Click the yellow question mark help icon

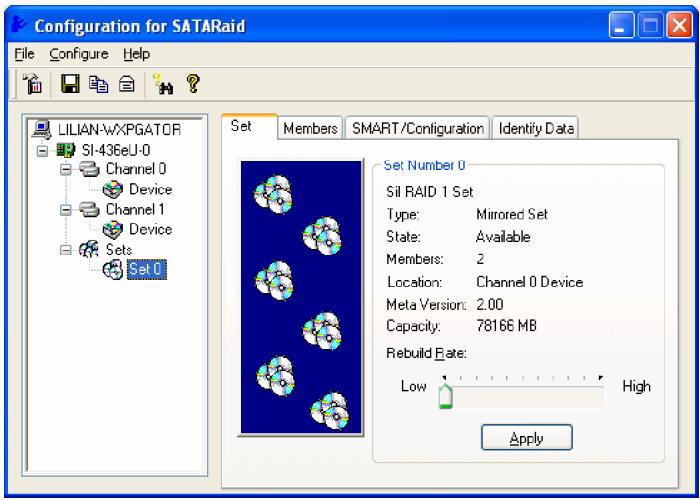[x=193, y=83]
